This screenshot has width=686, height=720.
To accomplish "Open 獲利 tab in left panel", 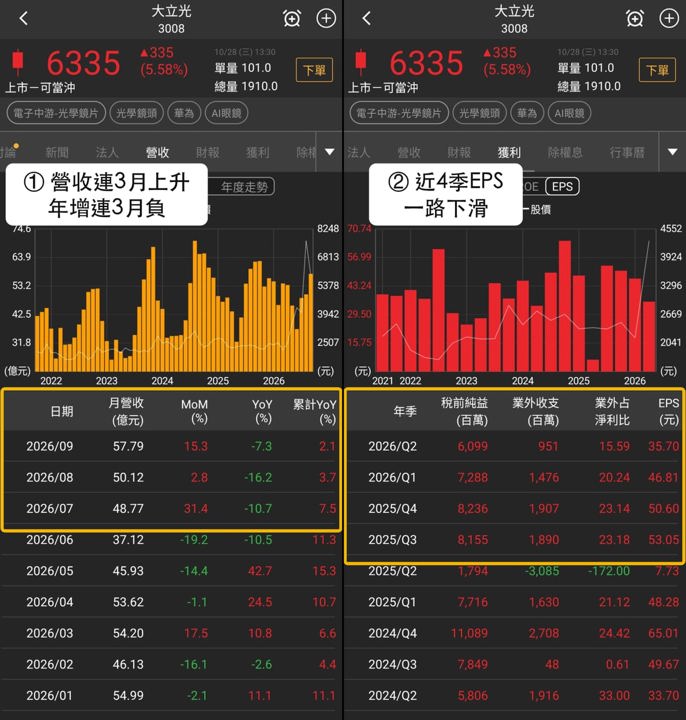I will point(258,152).
